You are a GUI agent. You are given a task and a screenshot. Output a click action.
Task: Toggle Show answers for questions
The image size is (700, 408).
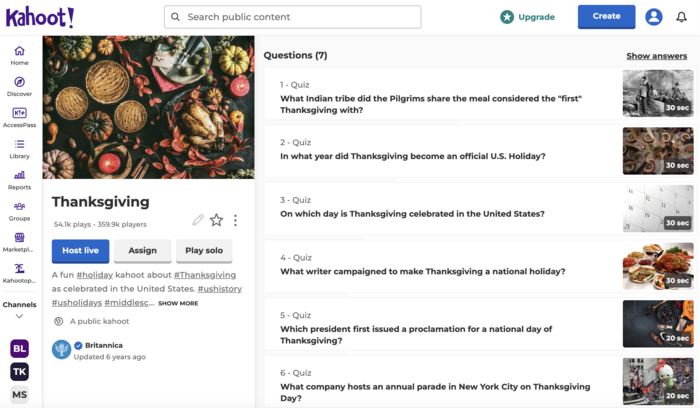click(656, 56)
